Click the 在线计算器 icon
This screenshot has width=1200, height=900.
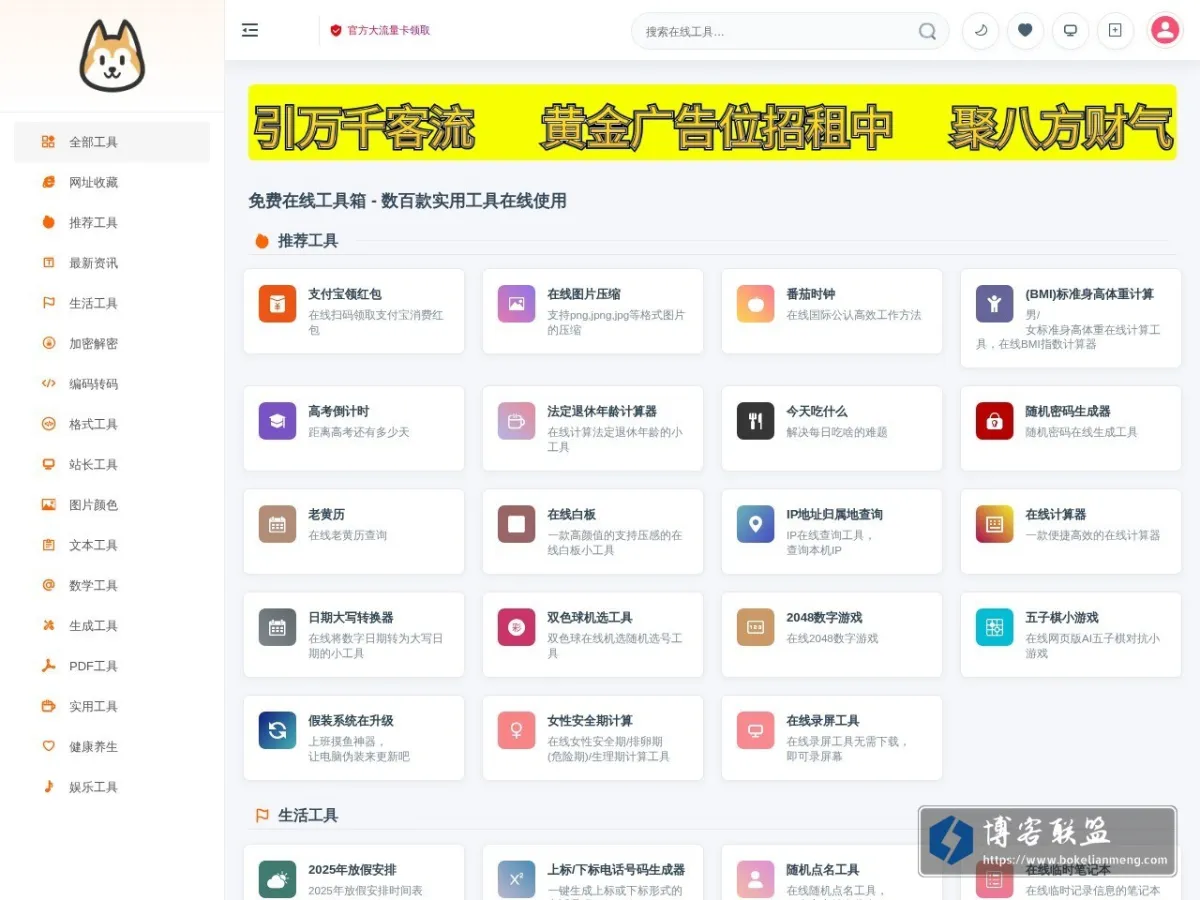click(x=994, y=524)
